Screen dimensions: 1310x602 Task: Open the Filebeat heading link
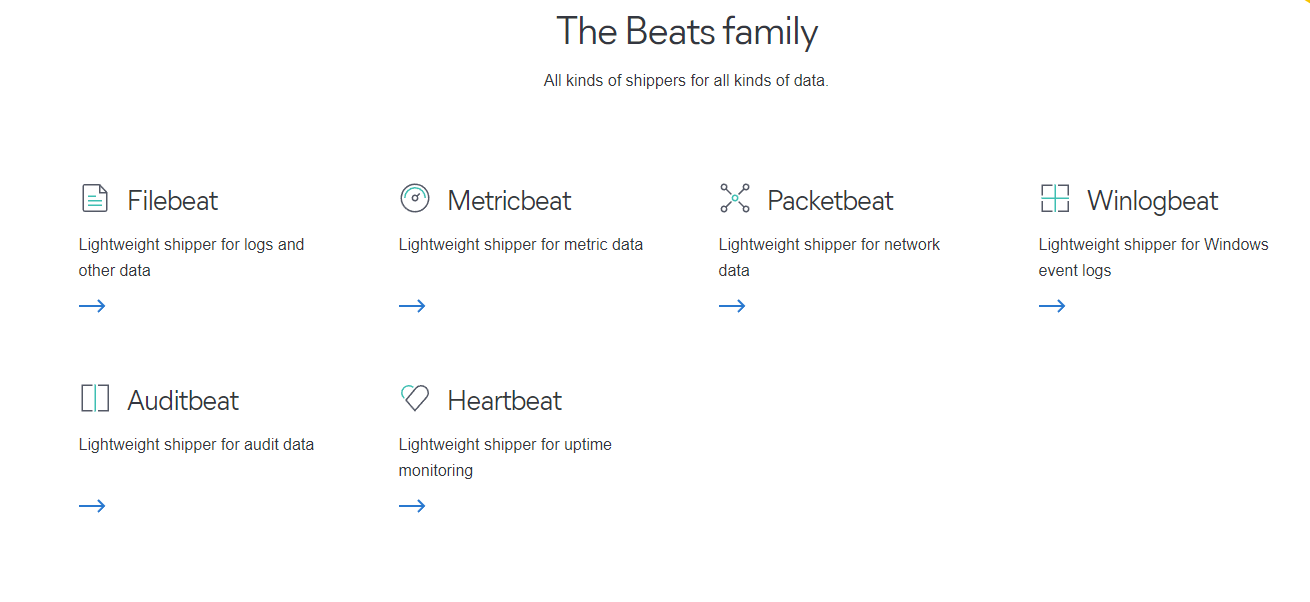click(x=172, y=200)
